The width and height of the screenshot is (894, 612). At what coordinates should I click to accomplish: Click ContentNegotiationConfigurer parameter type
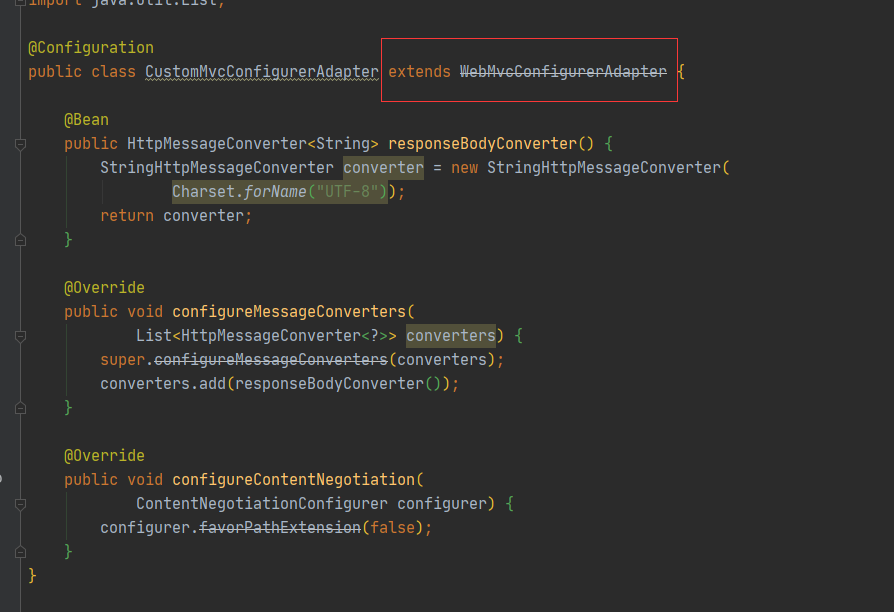click(x=262, y=503)
